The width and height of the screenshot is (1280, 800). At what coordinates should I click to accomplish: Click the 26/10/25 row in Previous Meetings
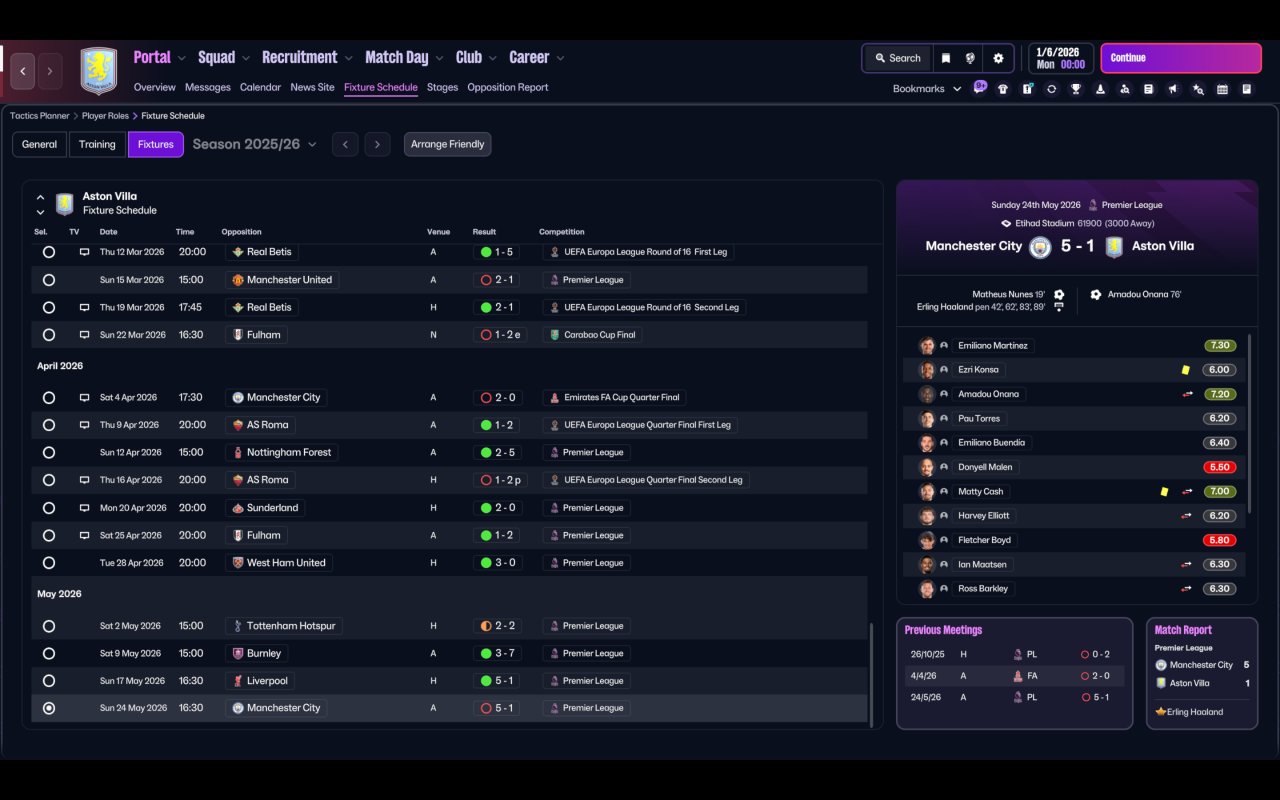click(1015, 655)
